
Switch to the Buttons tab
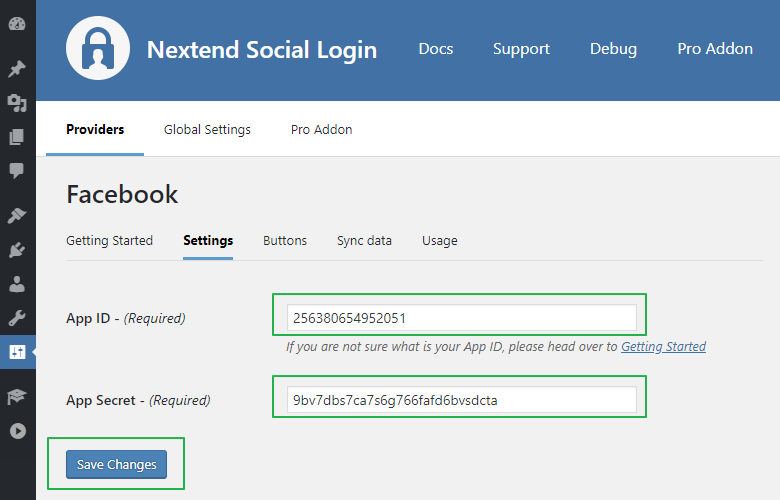click(x=285, y=241)
